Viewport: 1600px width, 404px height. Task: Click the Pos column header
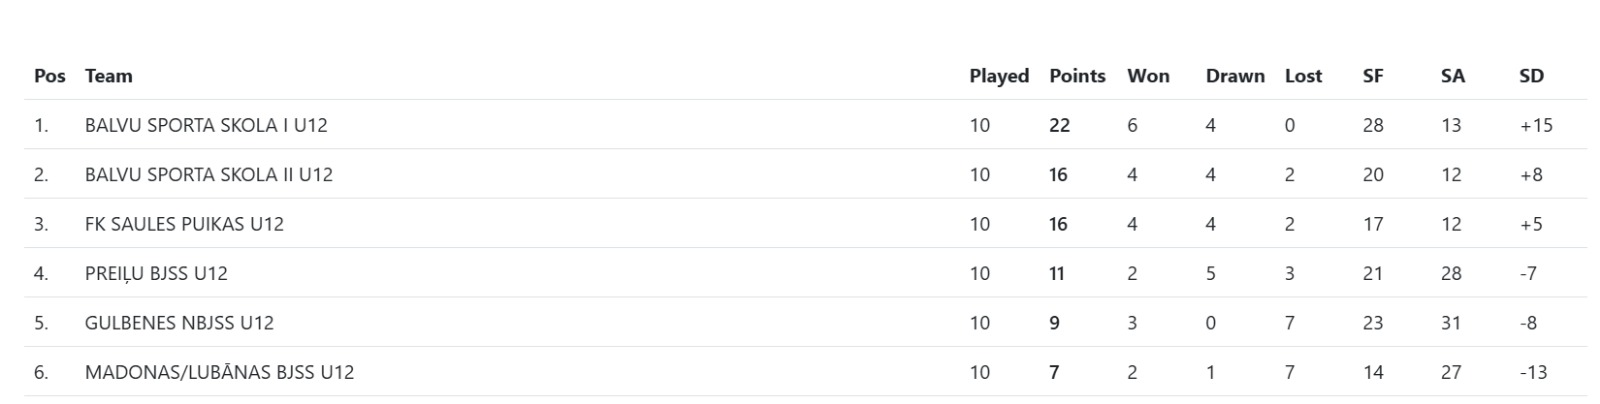50,76
